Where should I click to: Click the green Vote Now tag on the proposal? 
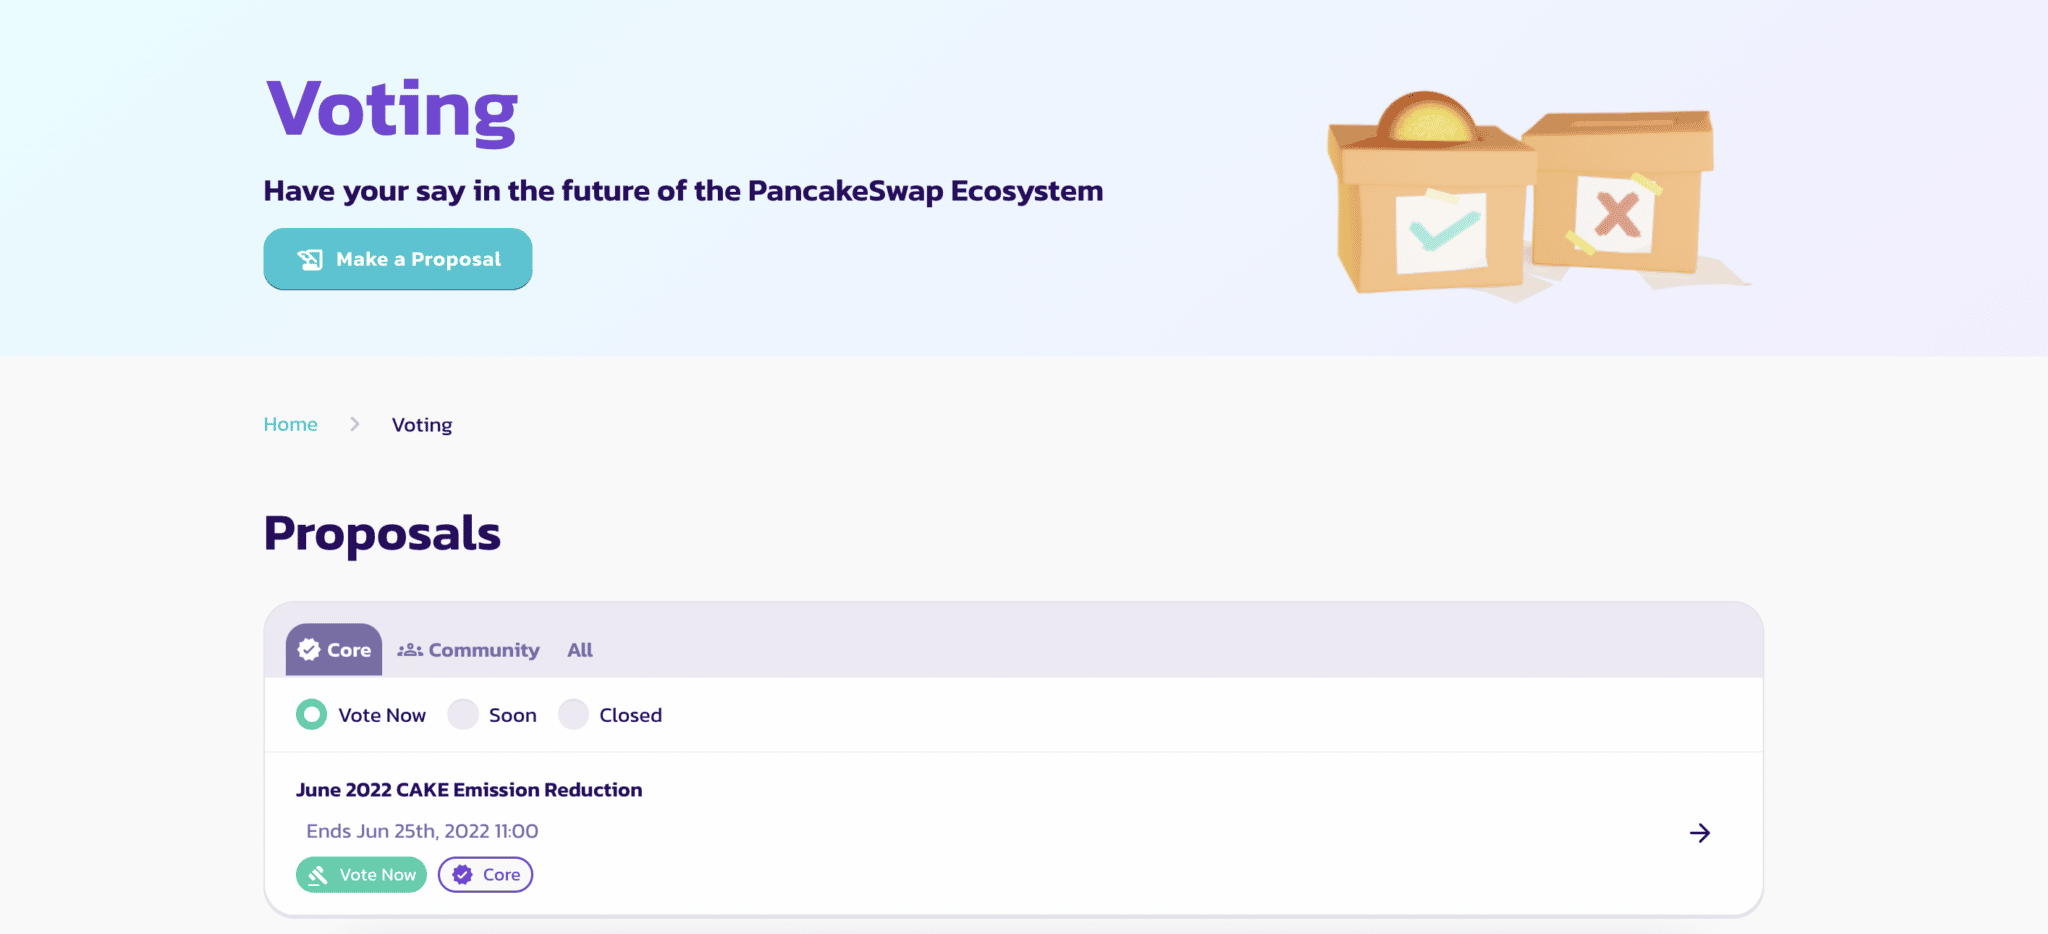360,874
